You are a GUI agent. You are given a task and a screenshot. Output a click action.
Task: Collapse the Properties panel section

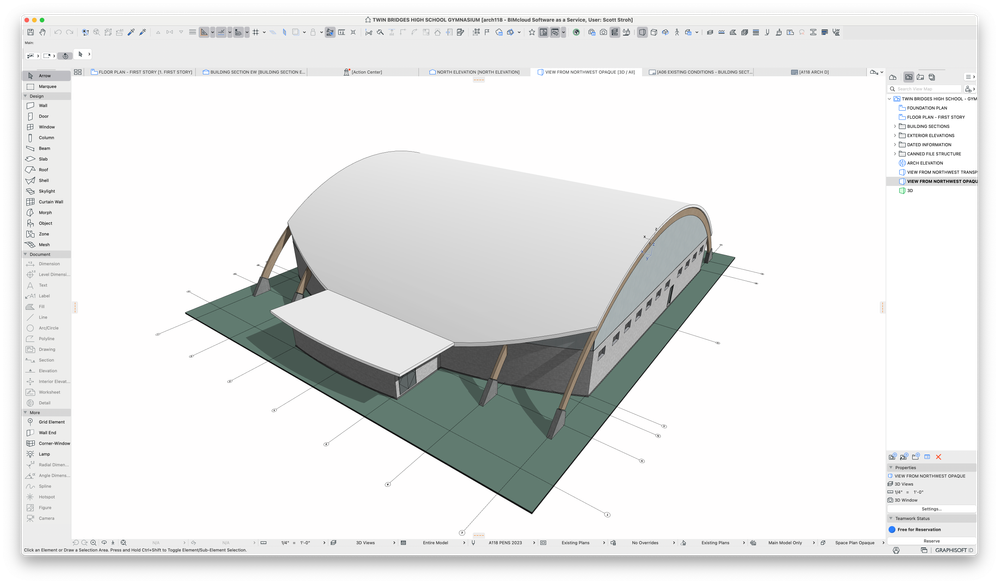(891, 467)
